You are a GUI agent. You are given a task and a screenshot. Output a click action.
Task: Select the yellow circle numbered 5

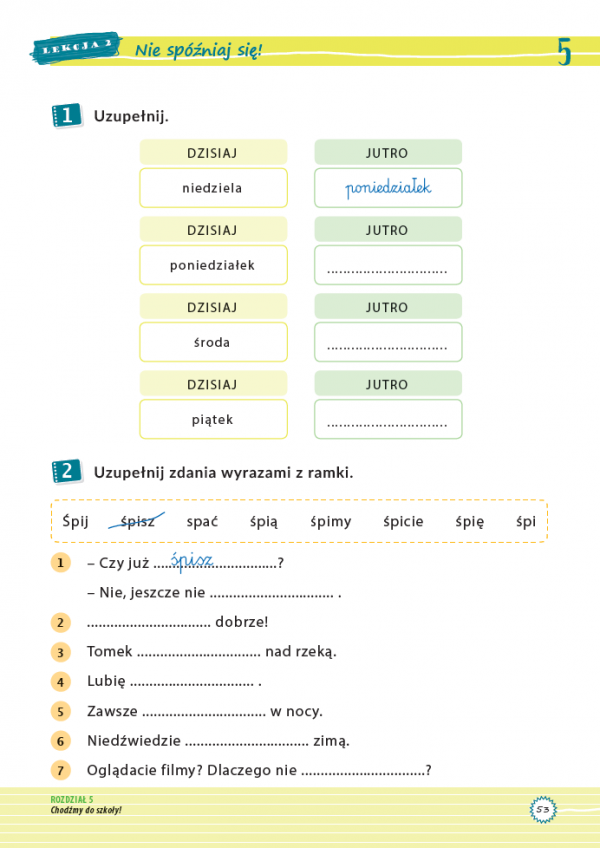60,712
